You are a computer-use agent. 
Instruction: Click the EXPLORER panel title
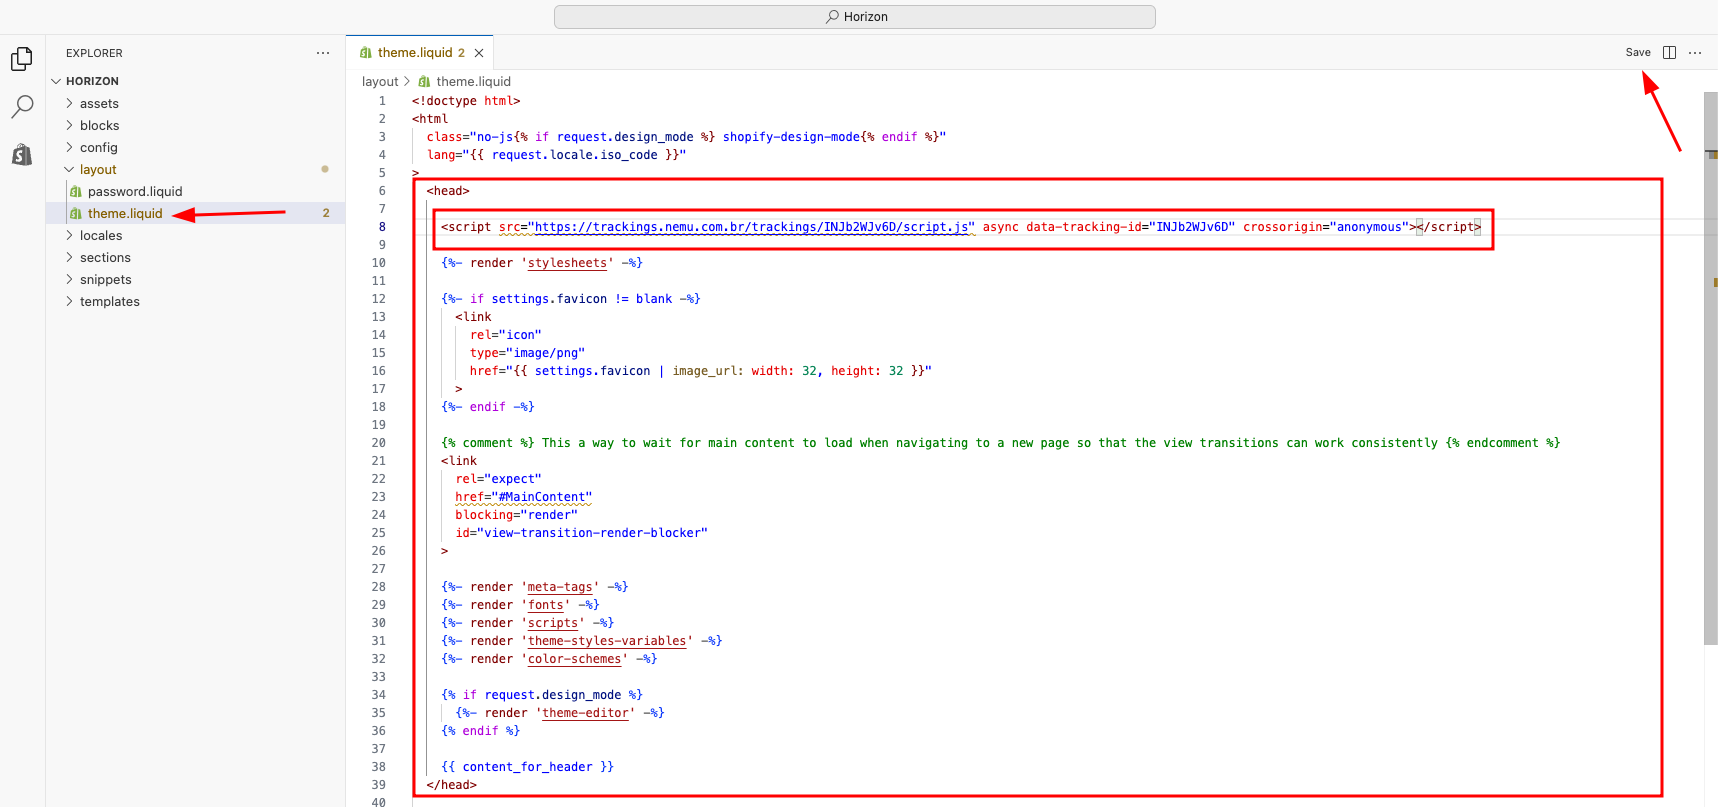[94, 53]
